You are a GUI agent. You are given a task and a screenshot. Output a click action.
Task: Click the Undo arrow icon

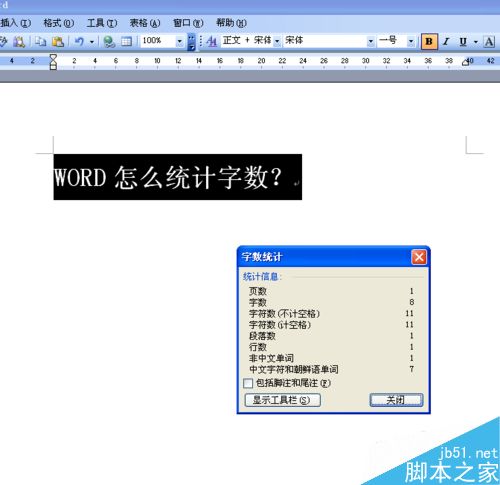pyautogui.click(x=79, y=42)
